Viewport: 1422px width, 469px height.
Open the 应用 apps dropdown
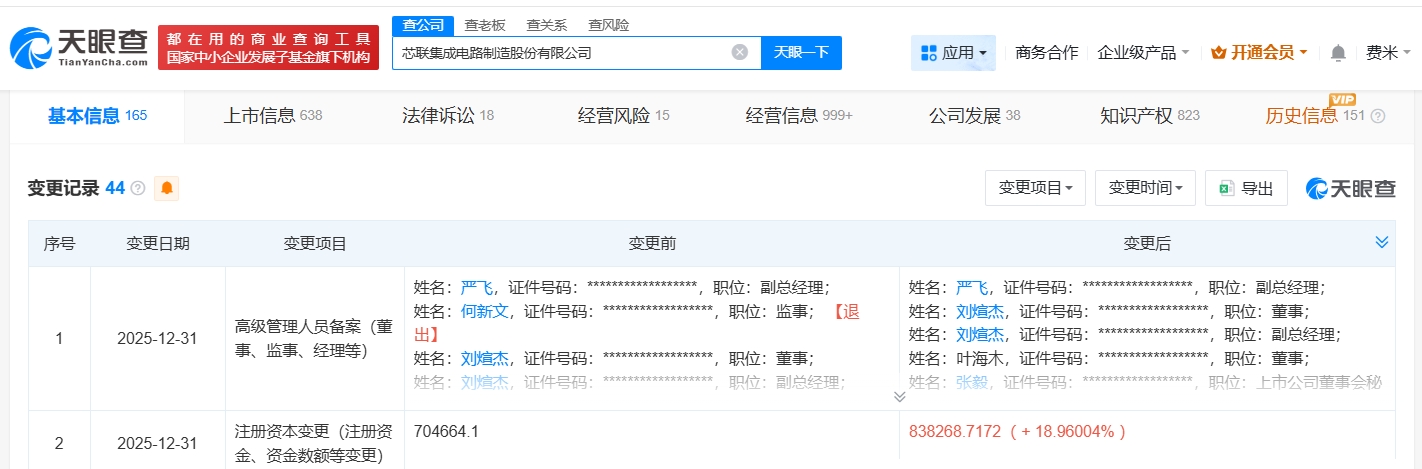953,52
